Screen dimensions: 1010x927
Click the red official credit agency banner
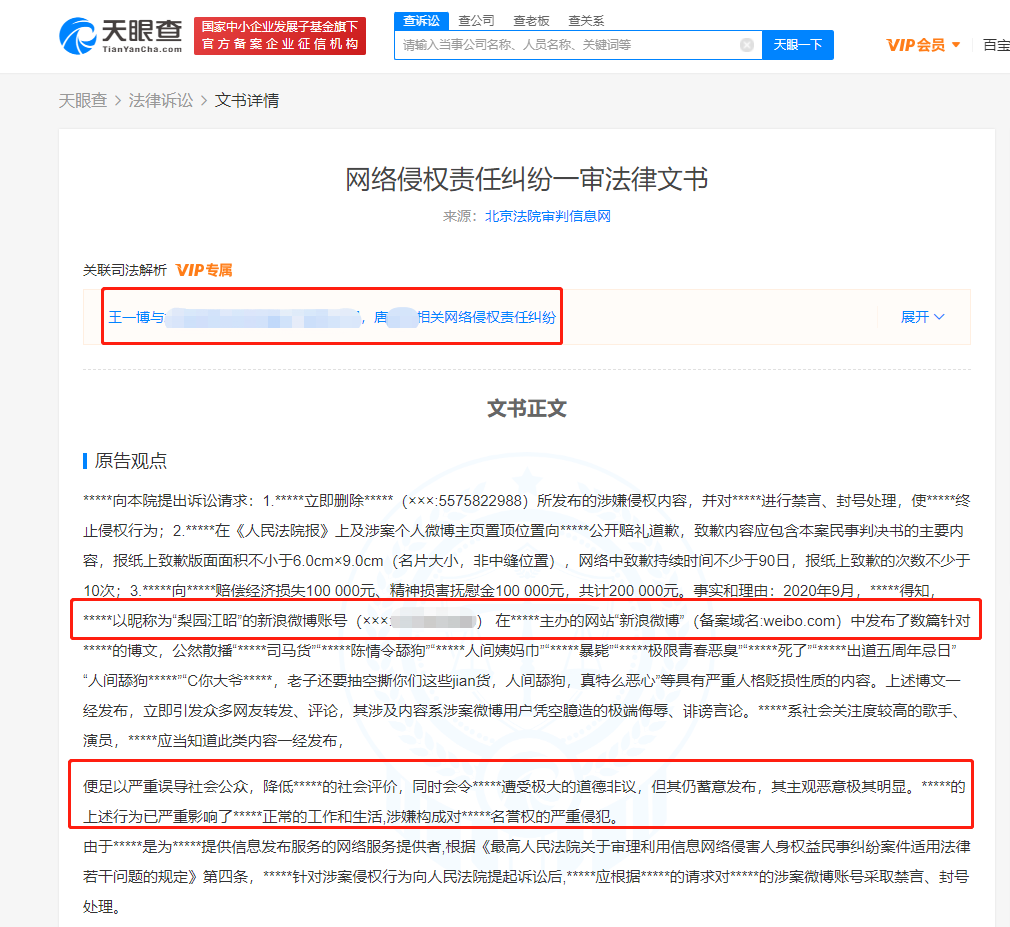click(280, 35)
